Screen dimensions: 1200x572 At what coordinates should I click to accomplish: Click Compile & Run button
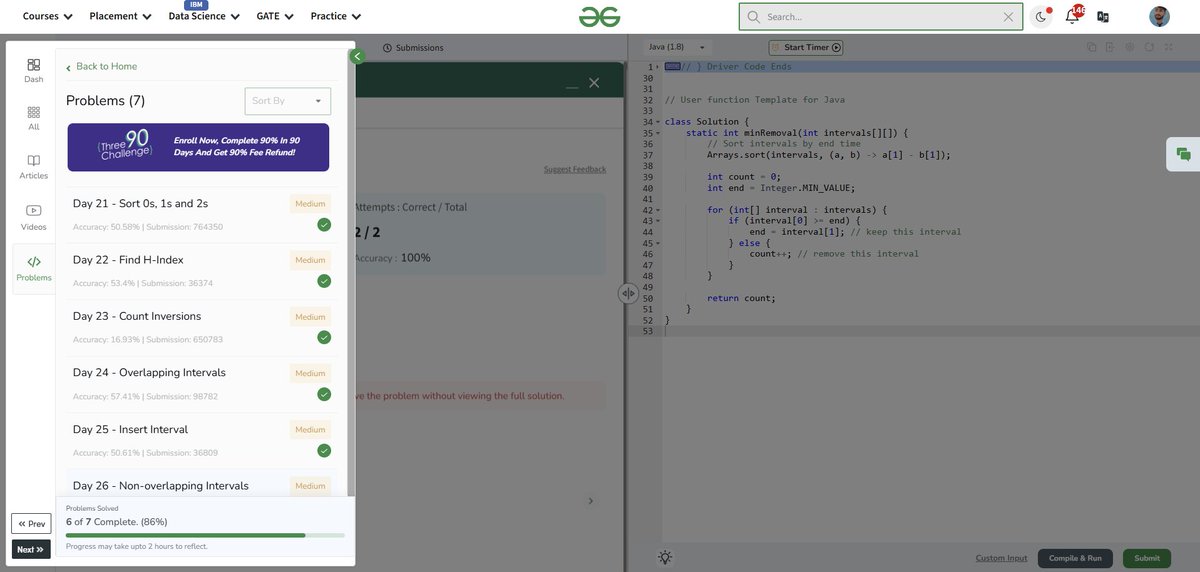pyautogui.click(x=1075, y=558)
